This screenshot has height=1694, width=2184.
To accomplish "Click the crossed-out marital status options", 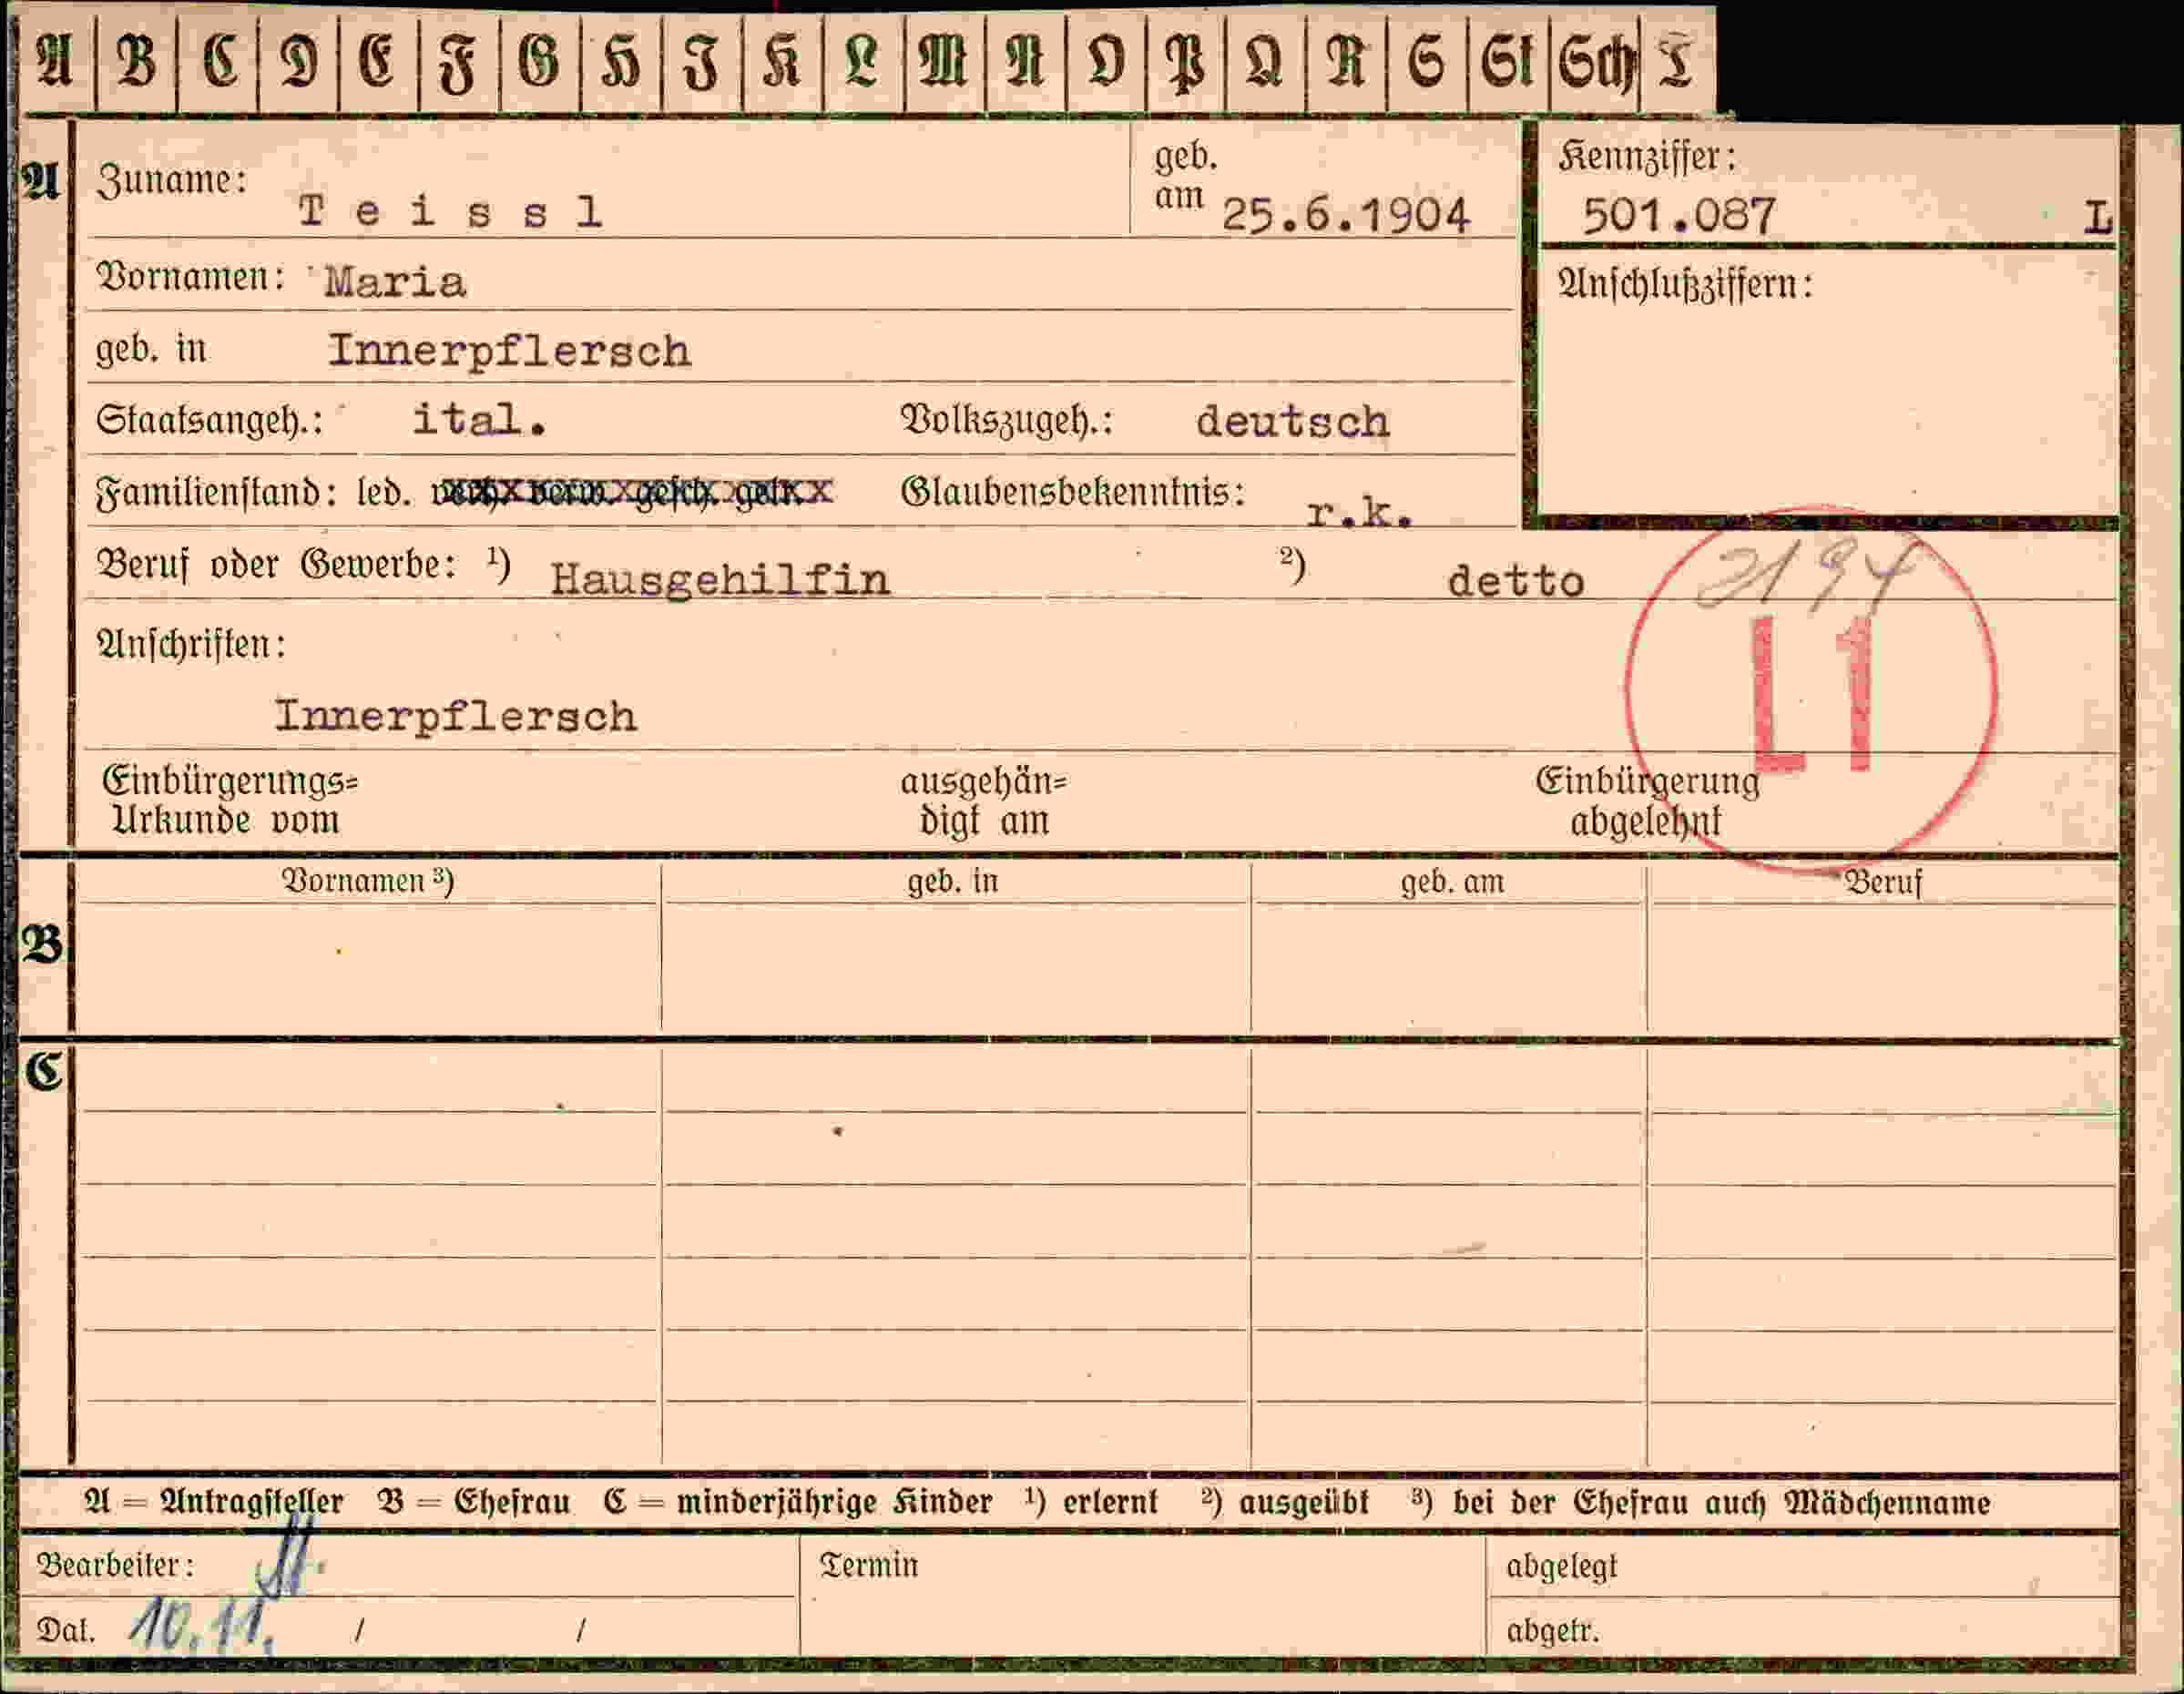I will pos(631,491).
